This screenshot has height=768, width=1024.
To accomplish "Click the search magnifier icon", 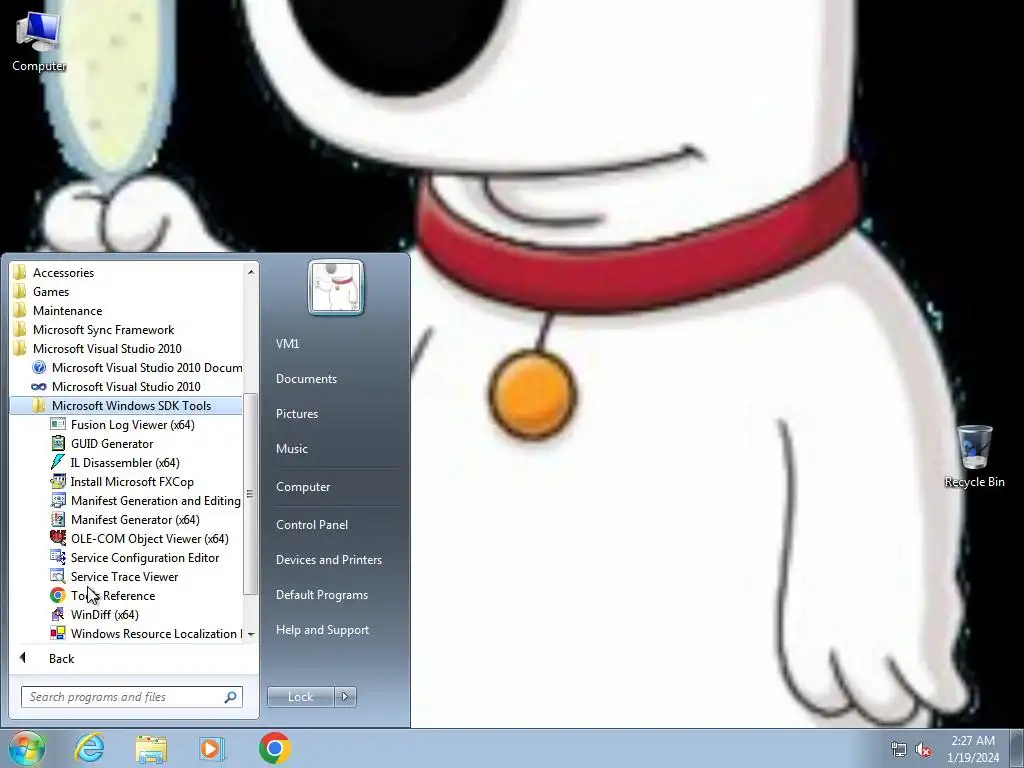I will (230, 697).
